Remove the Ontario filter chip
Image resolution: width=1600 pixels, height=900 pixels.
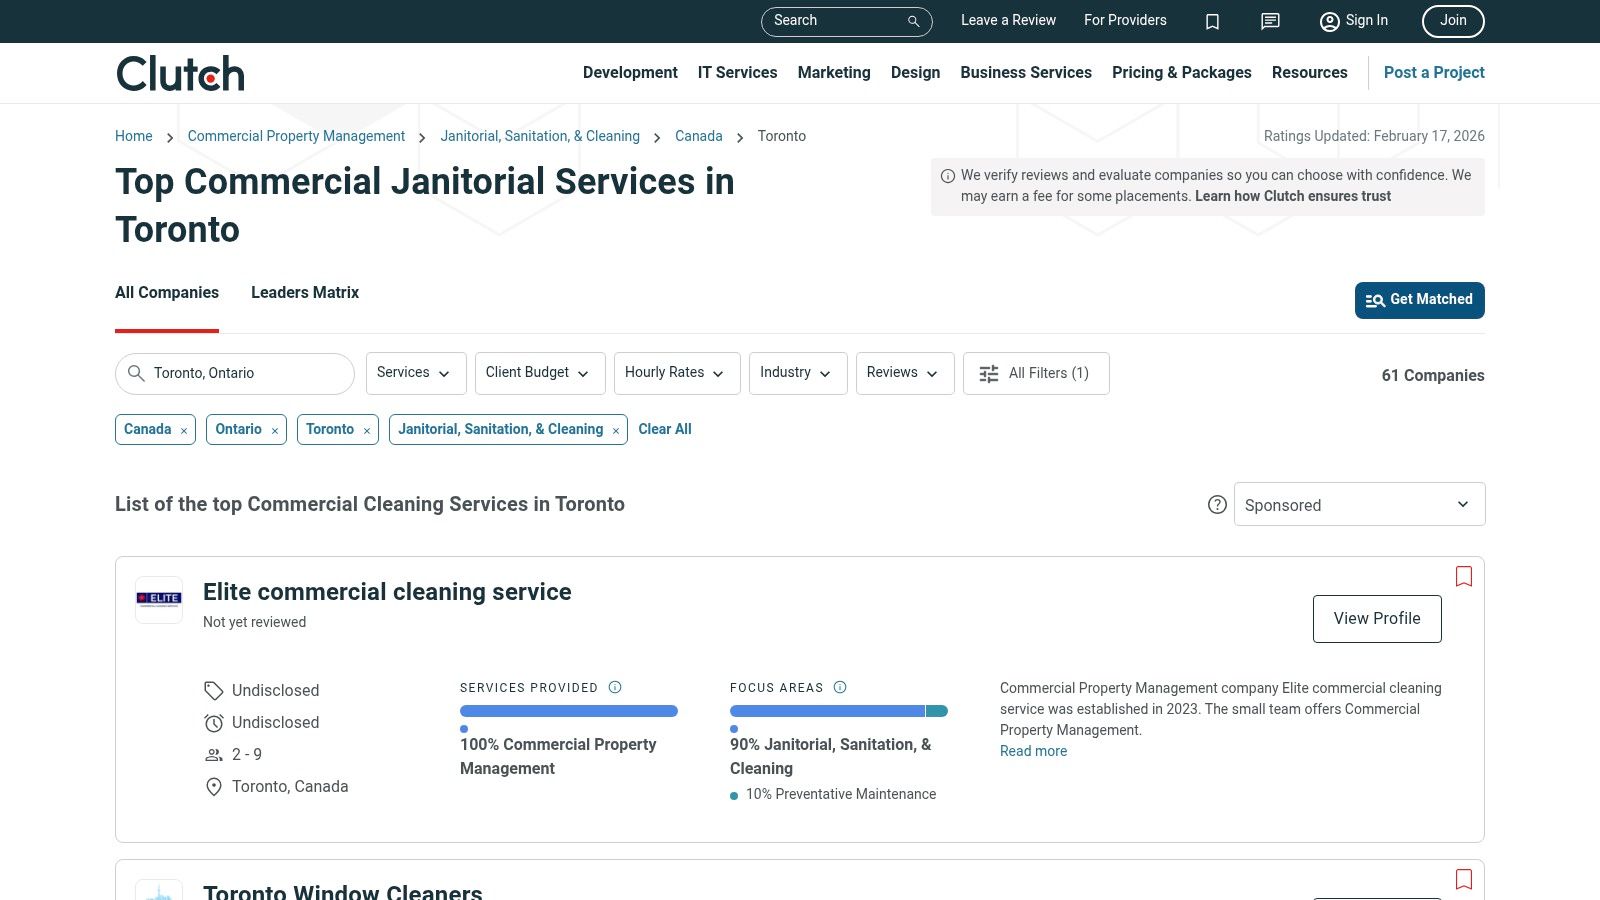(x=274, y=430)
